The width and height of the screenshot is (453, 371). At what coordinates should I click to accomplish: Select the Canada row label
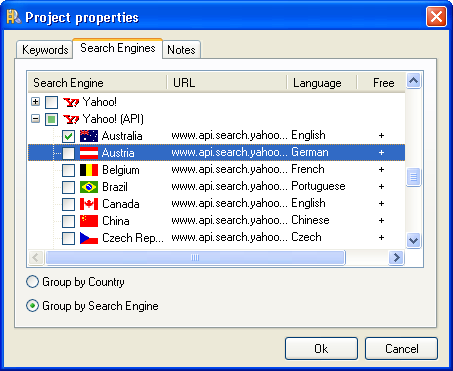(121, 204)
